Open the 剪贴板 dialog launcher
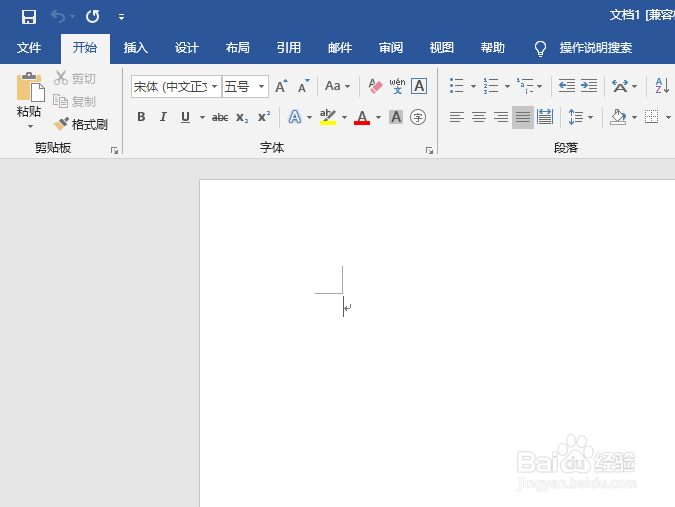The height and width of the screenshot is (507, 675). tap(114, 150)
